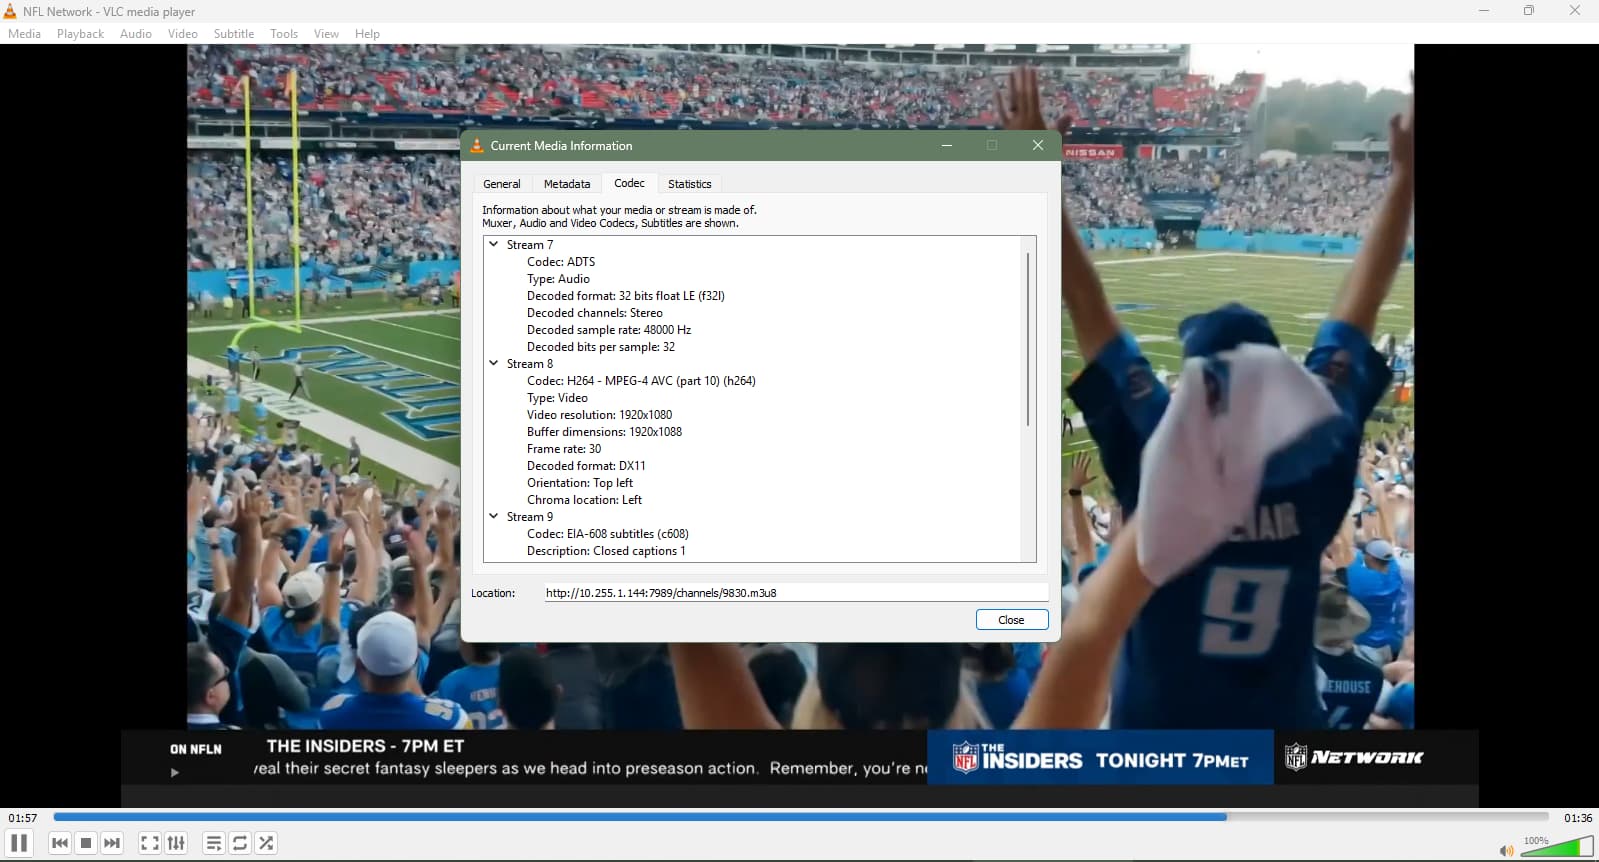This screenshot has width=1599, height=862.
Task: Skip to next media in playlist
Action: pyautogui.click(x=112, y=843)
